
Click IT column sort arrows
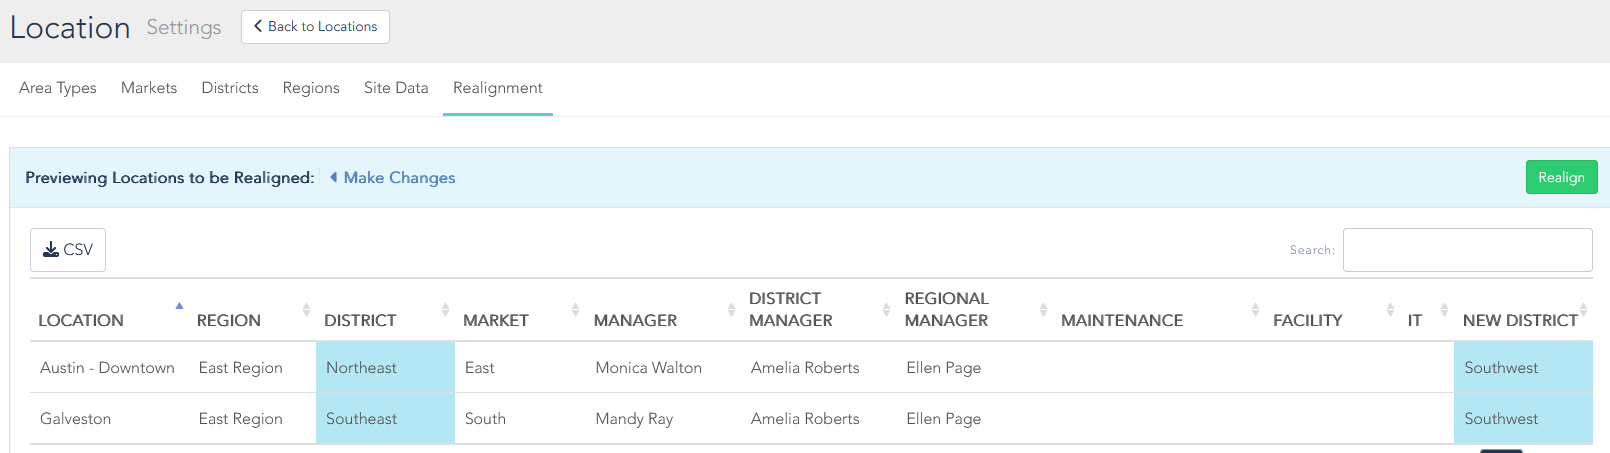[x=1444, y=310]
